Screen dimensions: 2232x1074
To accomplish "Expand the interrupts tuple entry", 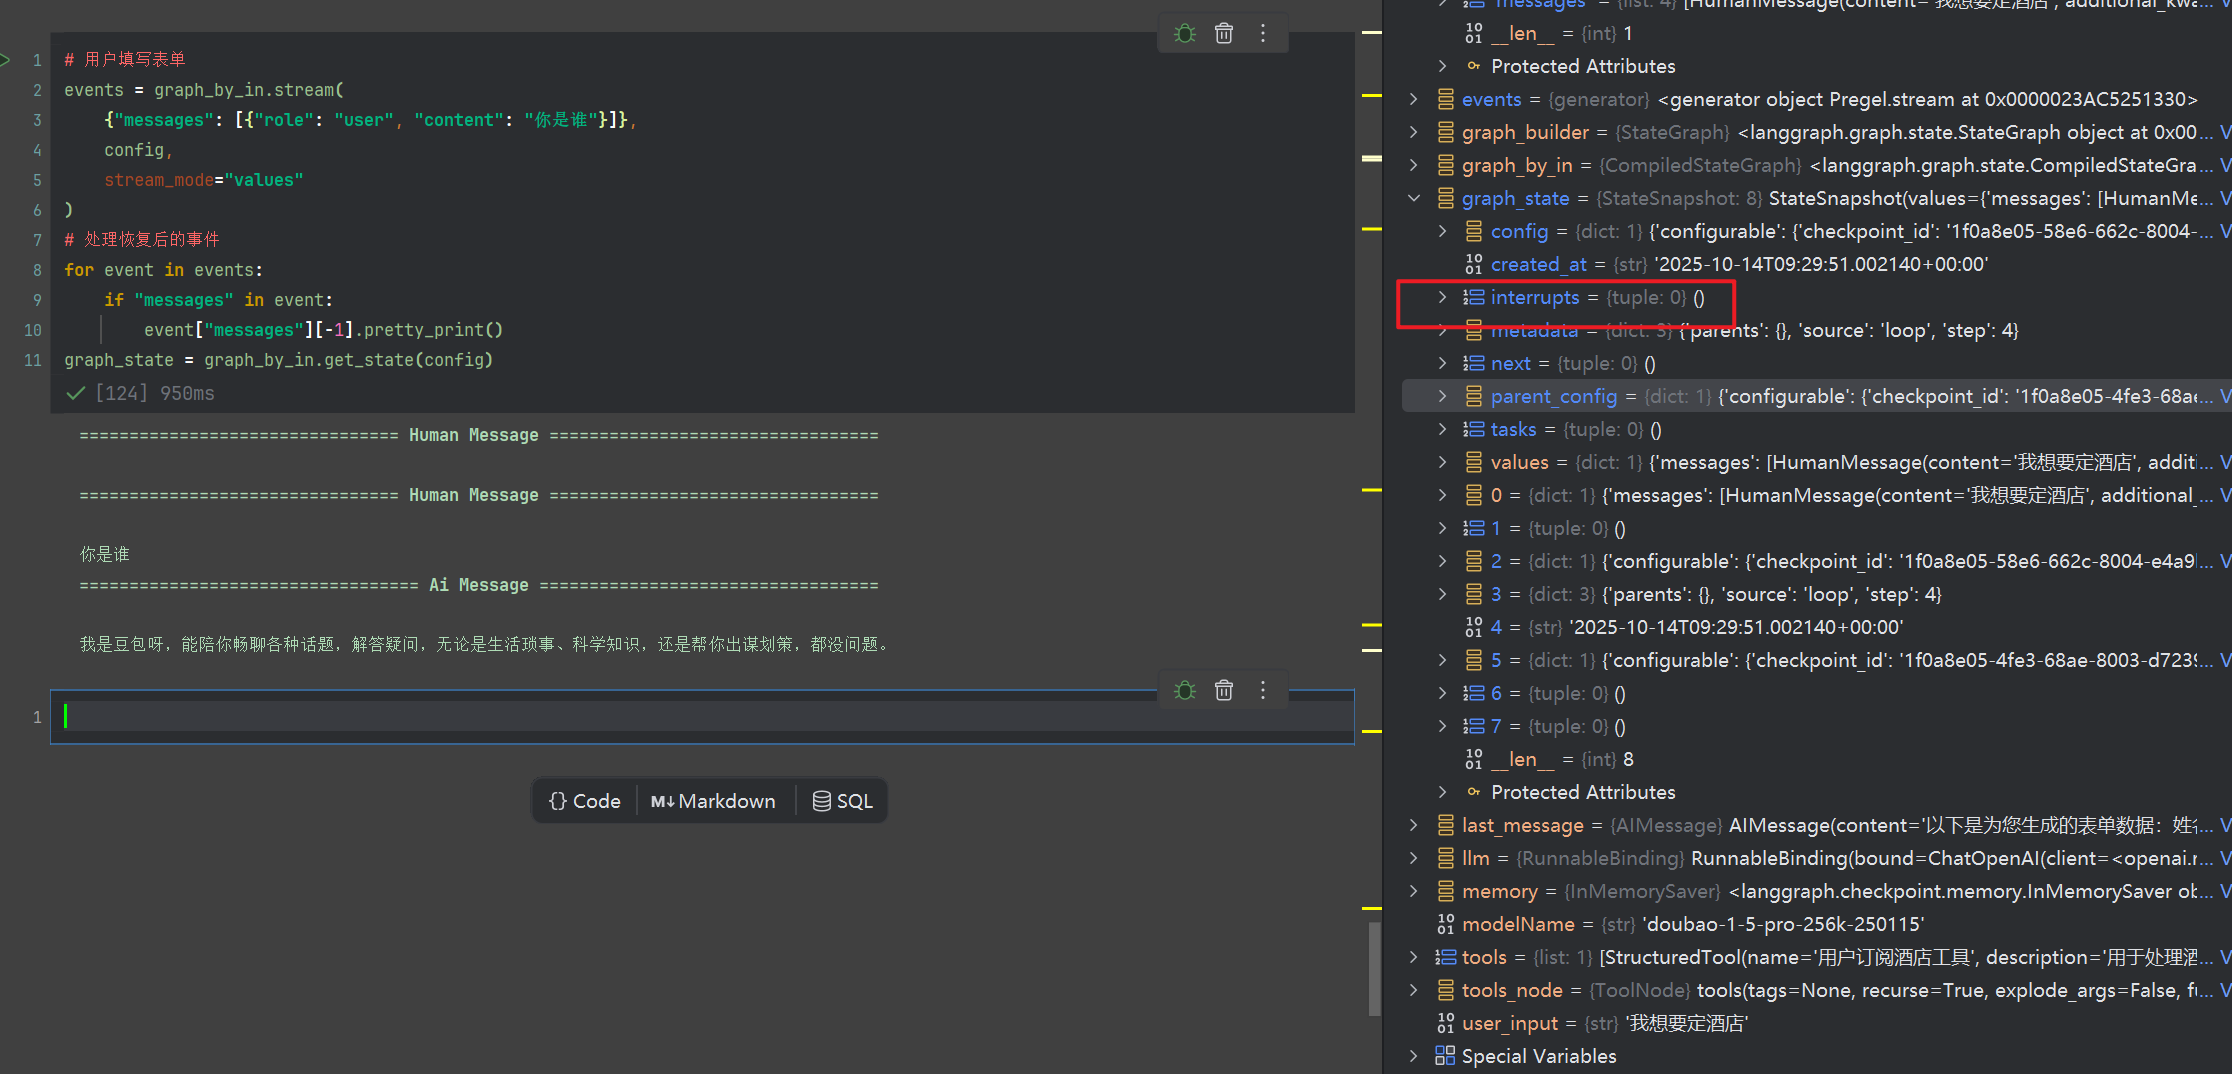I will [1442, 297].
